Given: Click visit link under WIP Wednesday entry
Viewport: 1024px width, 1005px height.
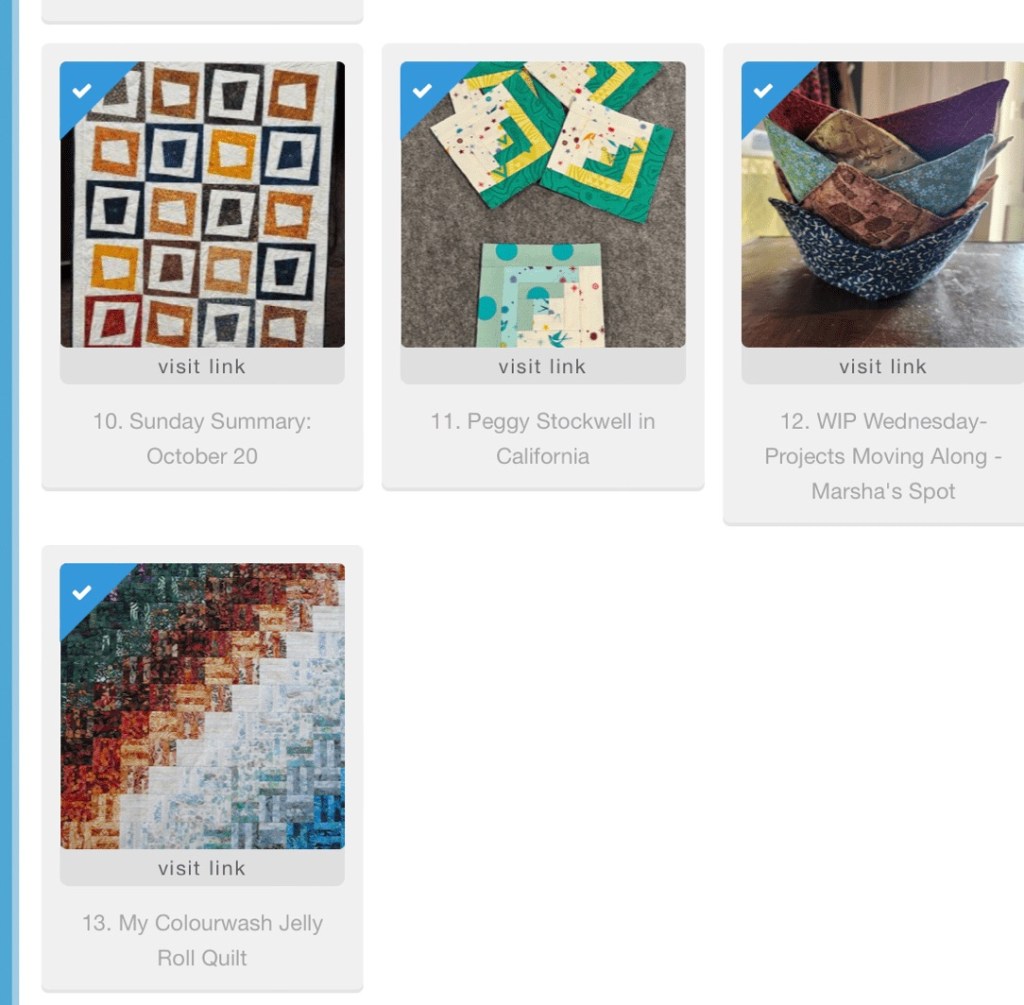Looking at the screenshot, I should pos(883,366).
